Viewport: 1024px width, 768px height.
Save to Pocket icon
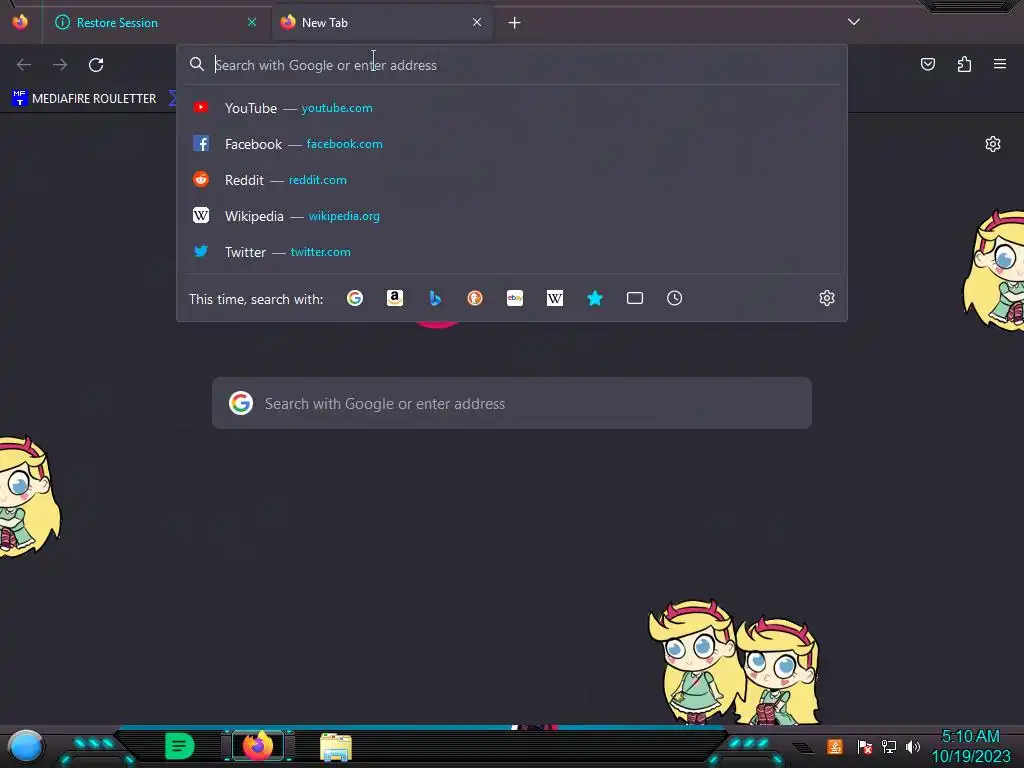point(928,64)
